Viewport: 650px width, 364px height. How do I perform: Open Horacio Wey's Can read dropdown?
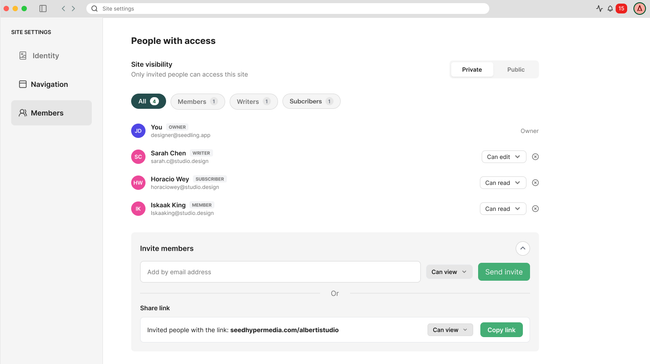(x=503, y=183)
